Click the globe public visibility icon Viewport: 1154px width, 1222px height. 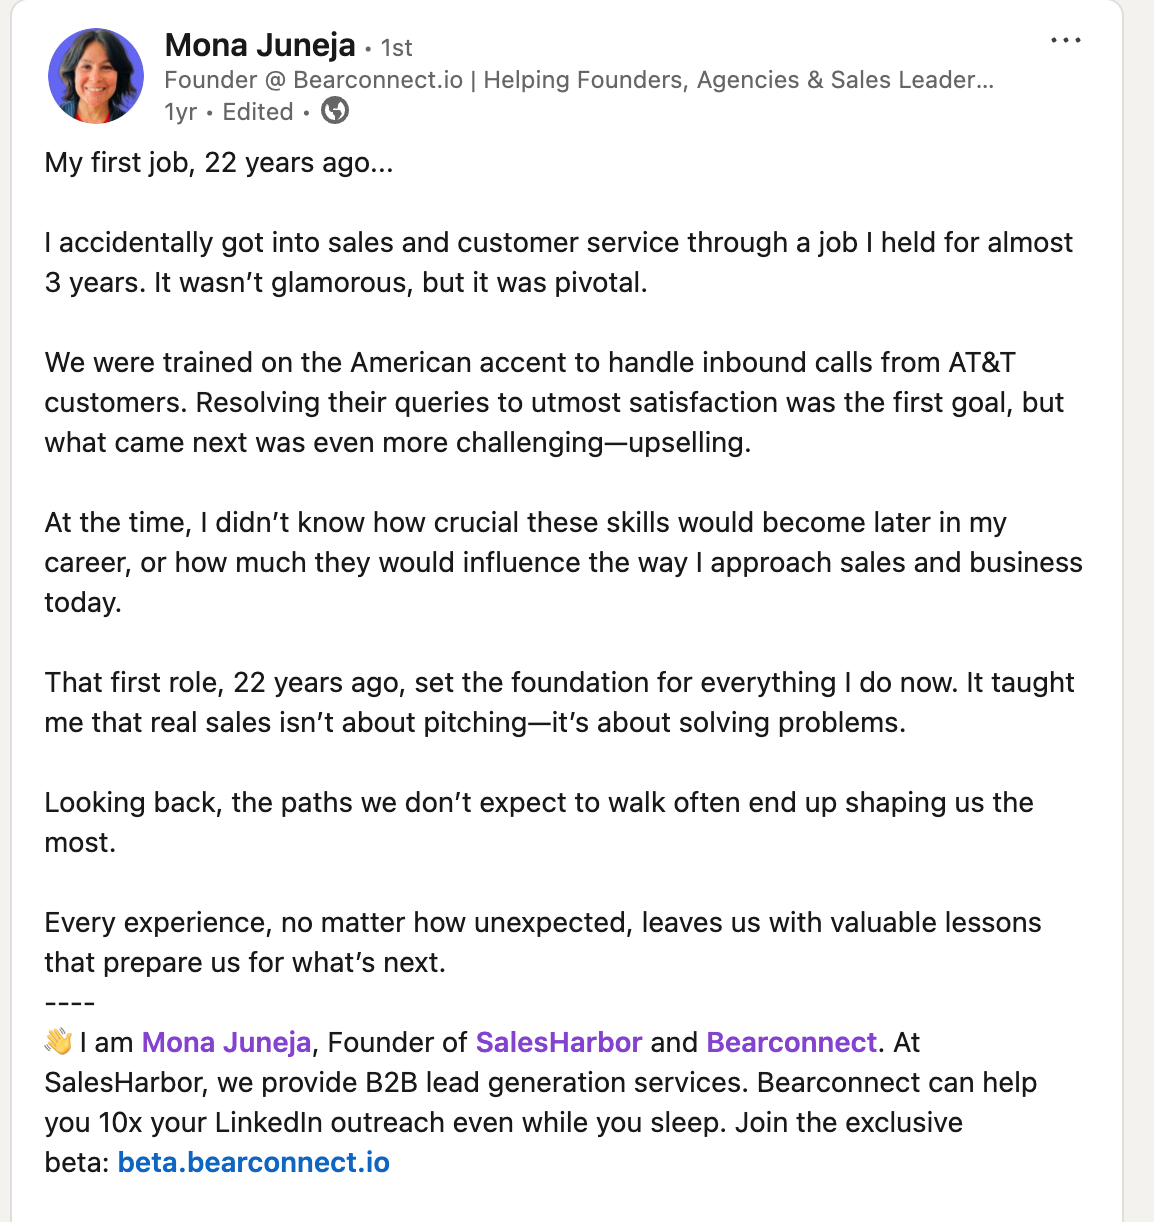coord(335,111)
